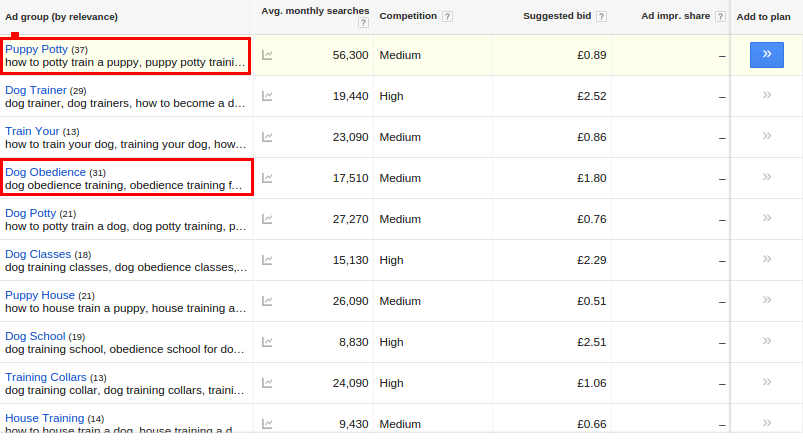Show trend chart for Dog Classes row
Image resolution: width=803 pixels, height=441 pixels.
point(267,260)
